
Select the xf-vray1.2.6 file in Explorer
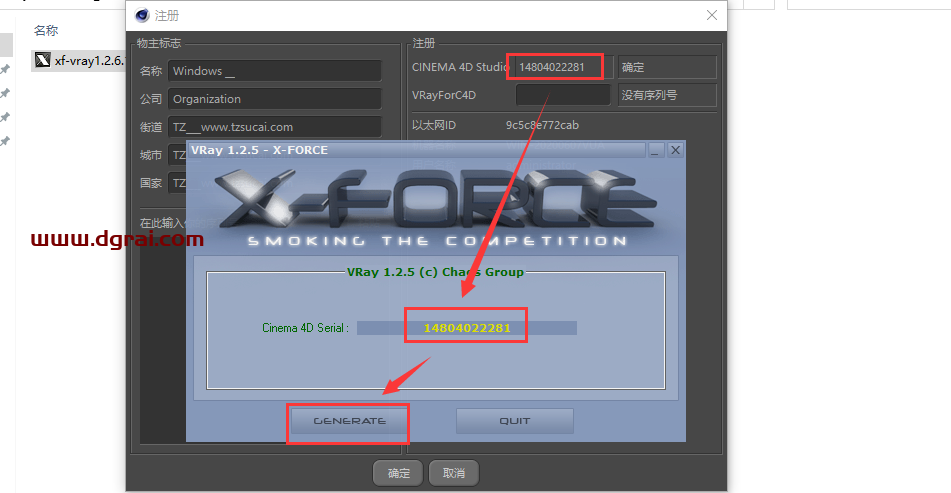click(x=79, y=61)
